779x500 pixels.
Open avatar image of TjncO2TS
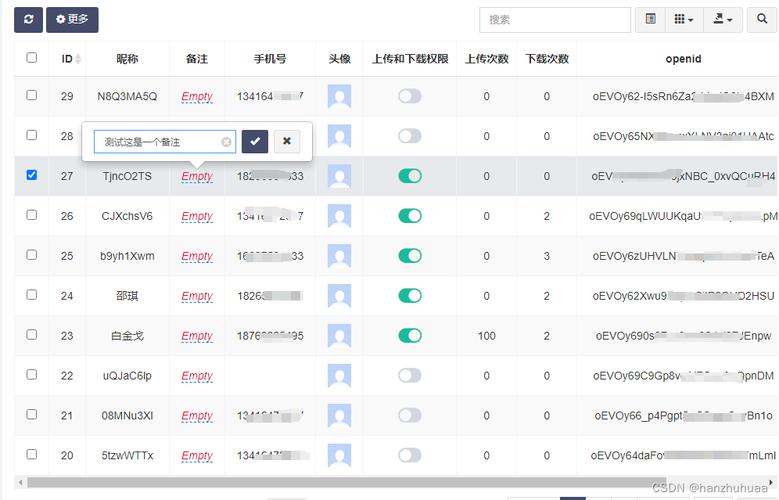click(339, 176)
